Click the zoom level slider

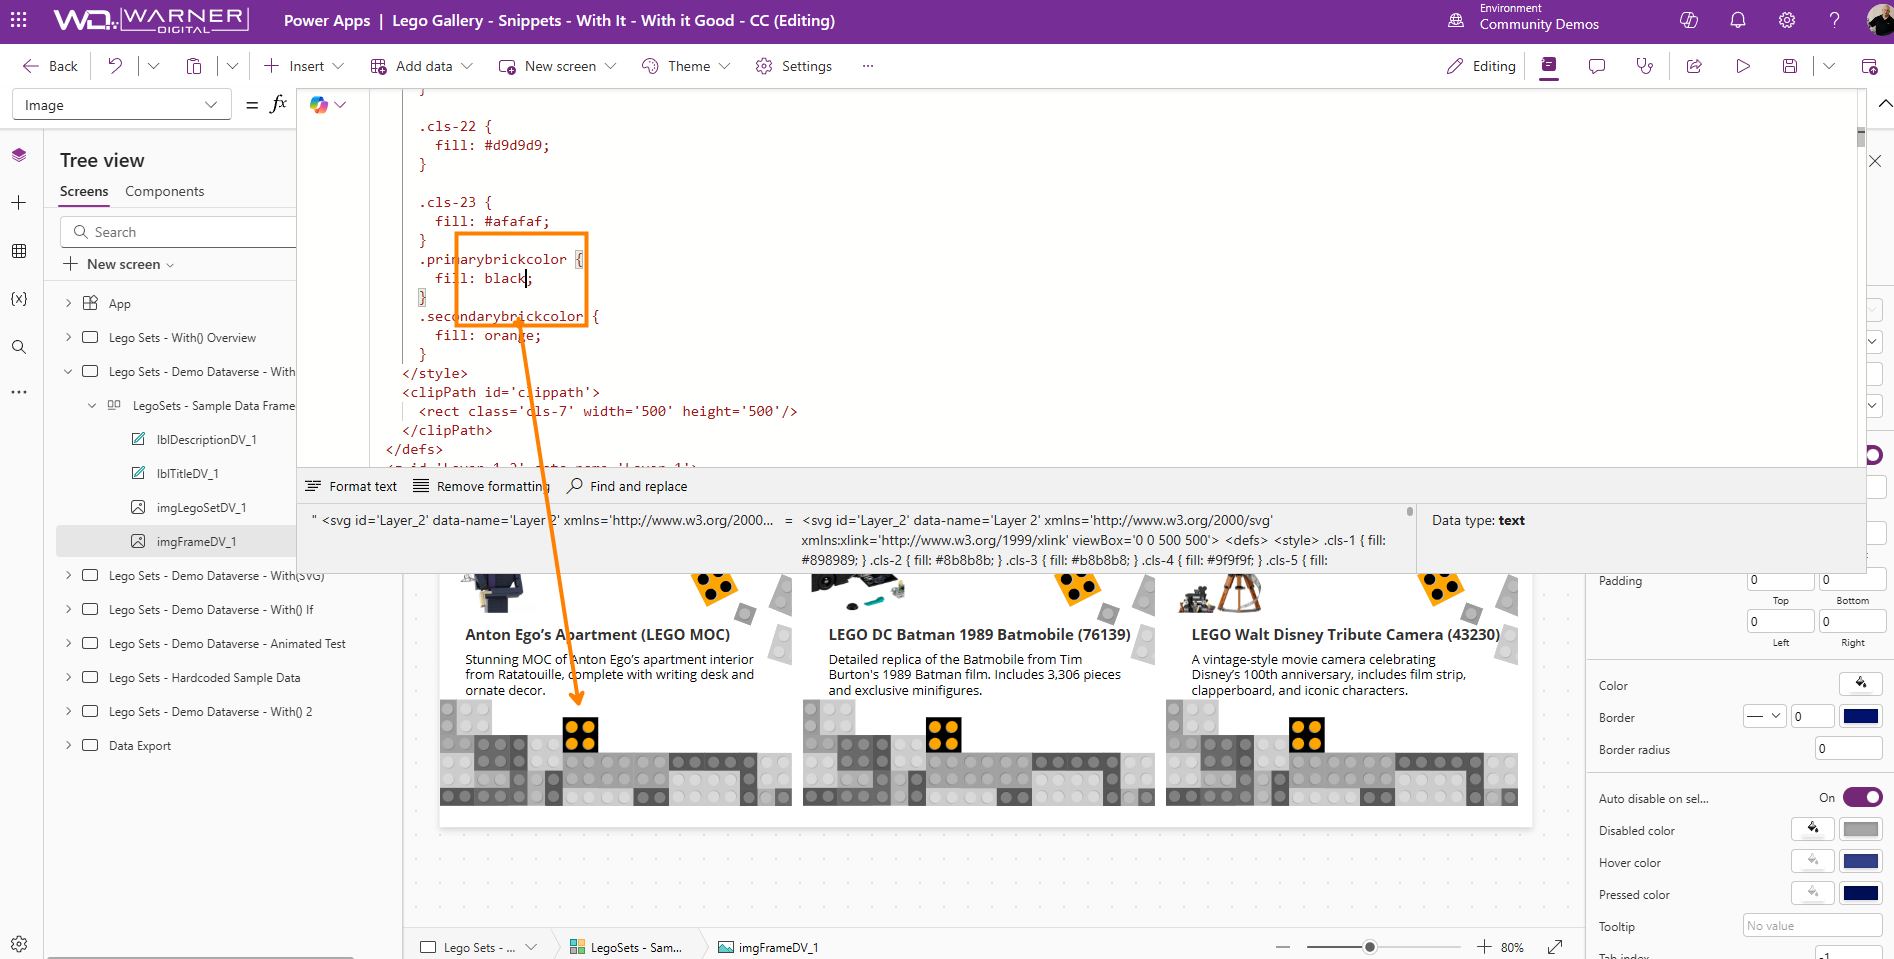click(1384, 947)
